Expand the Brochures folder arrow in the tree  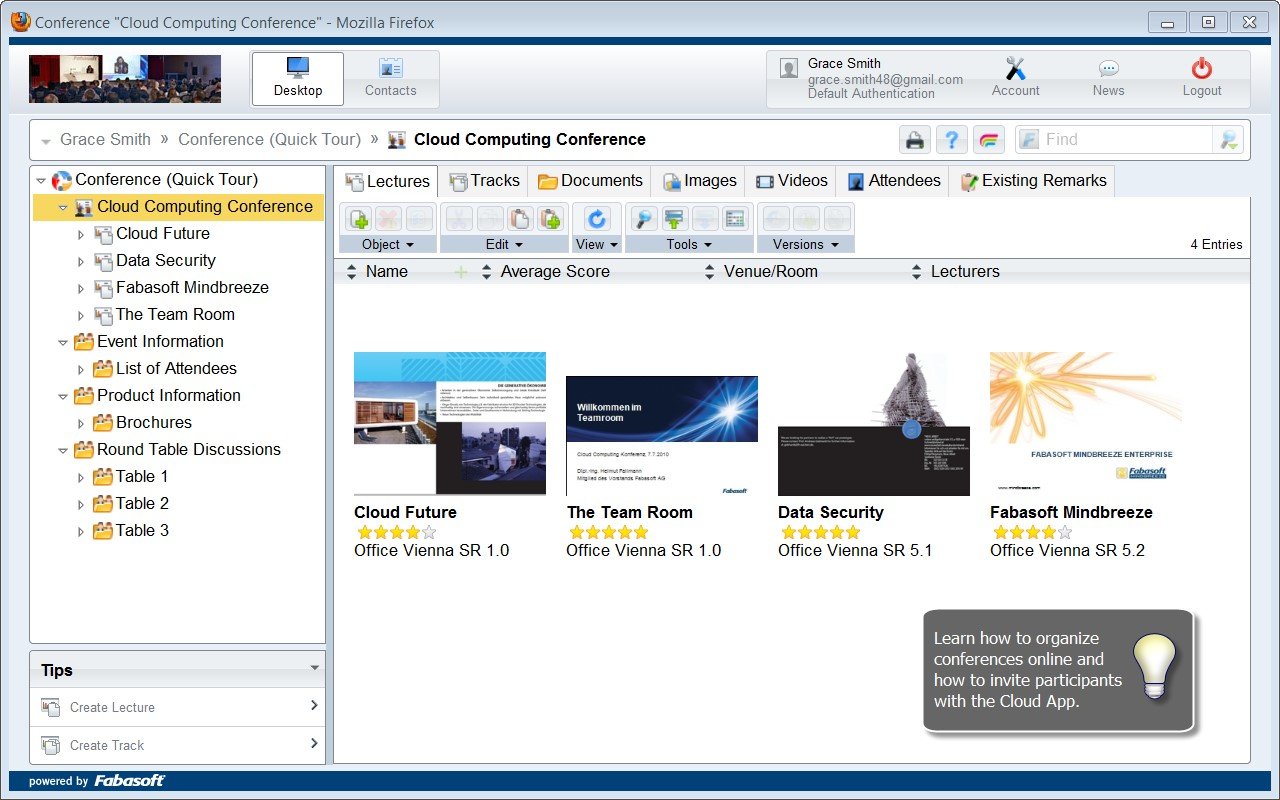[x=82, y=423]
